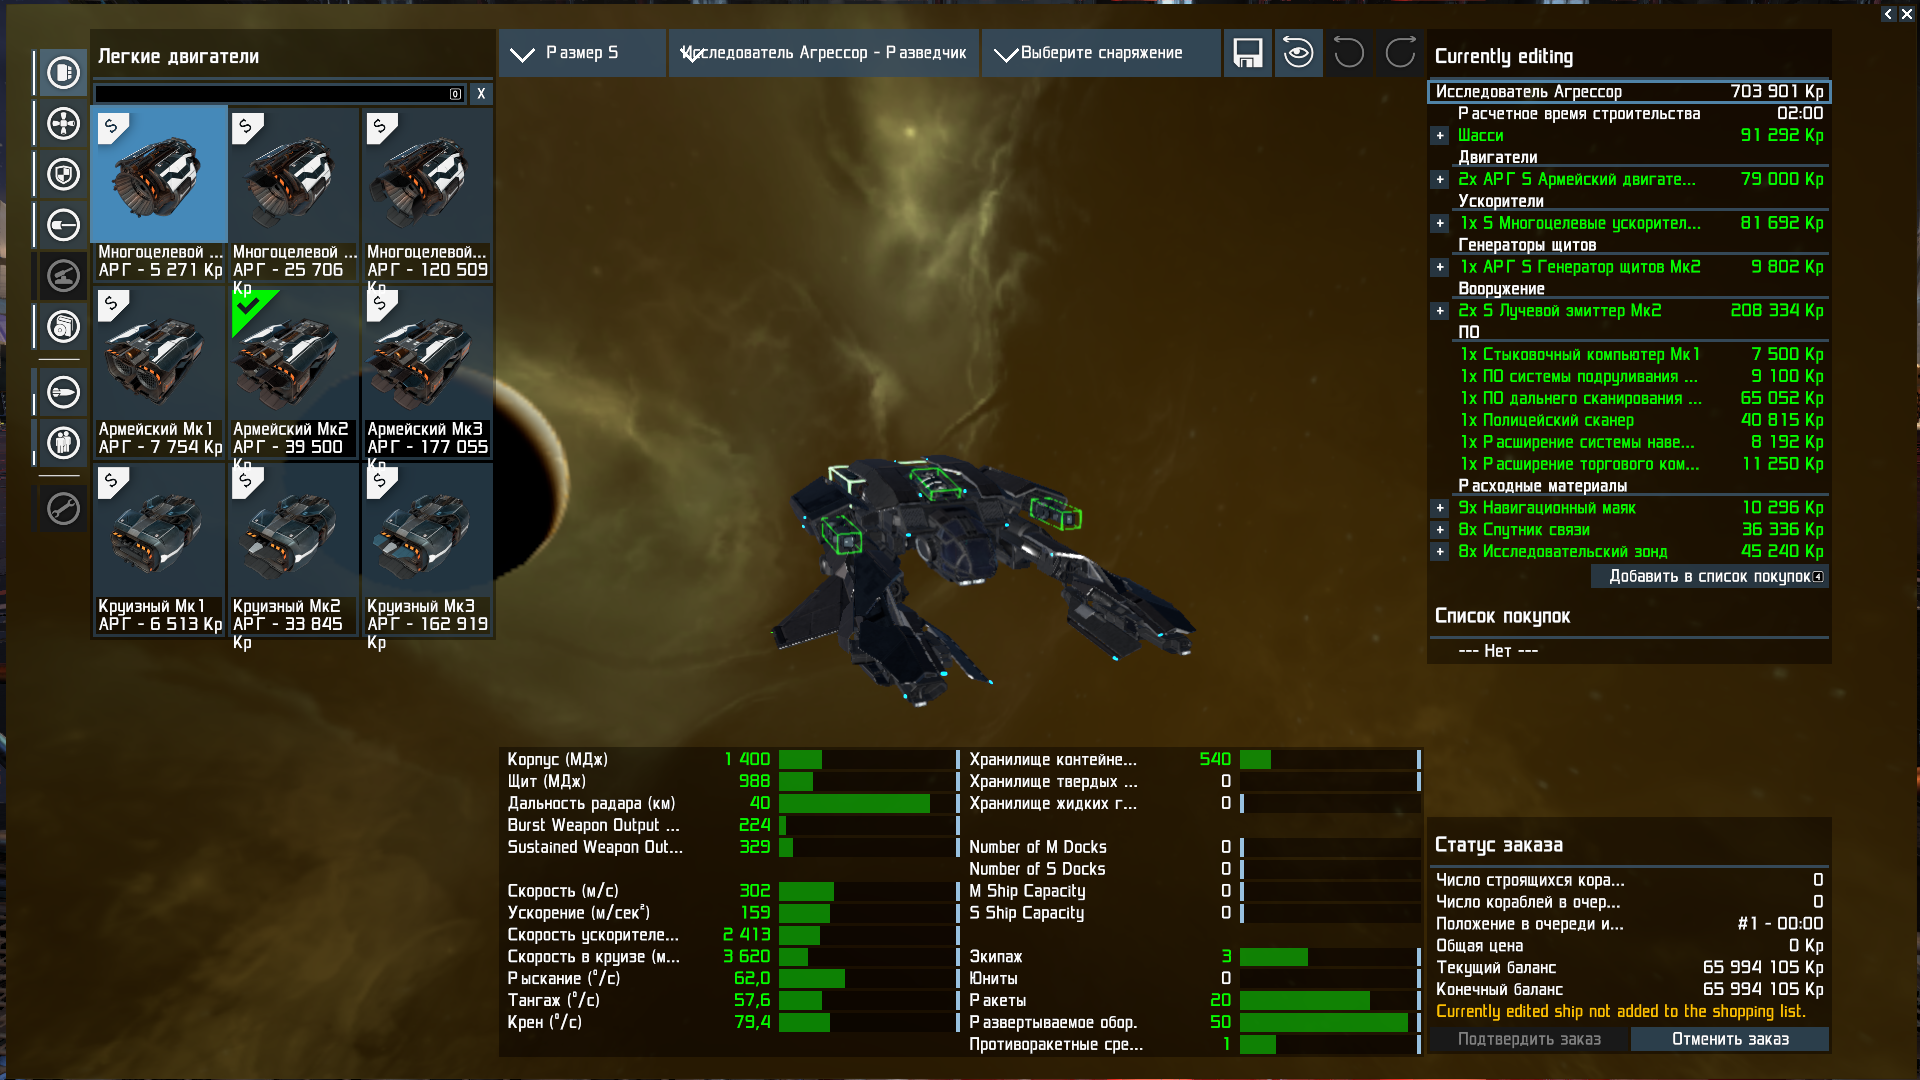Open the crew category icon

[63, 442]
